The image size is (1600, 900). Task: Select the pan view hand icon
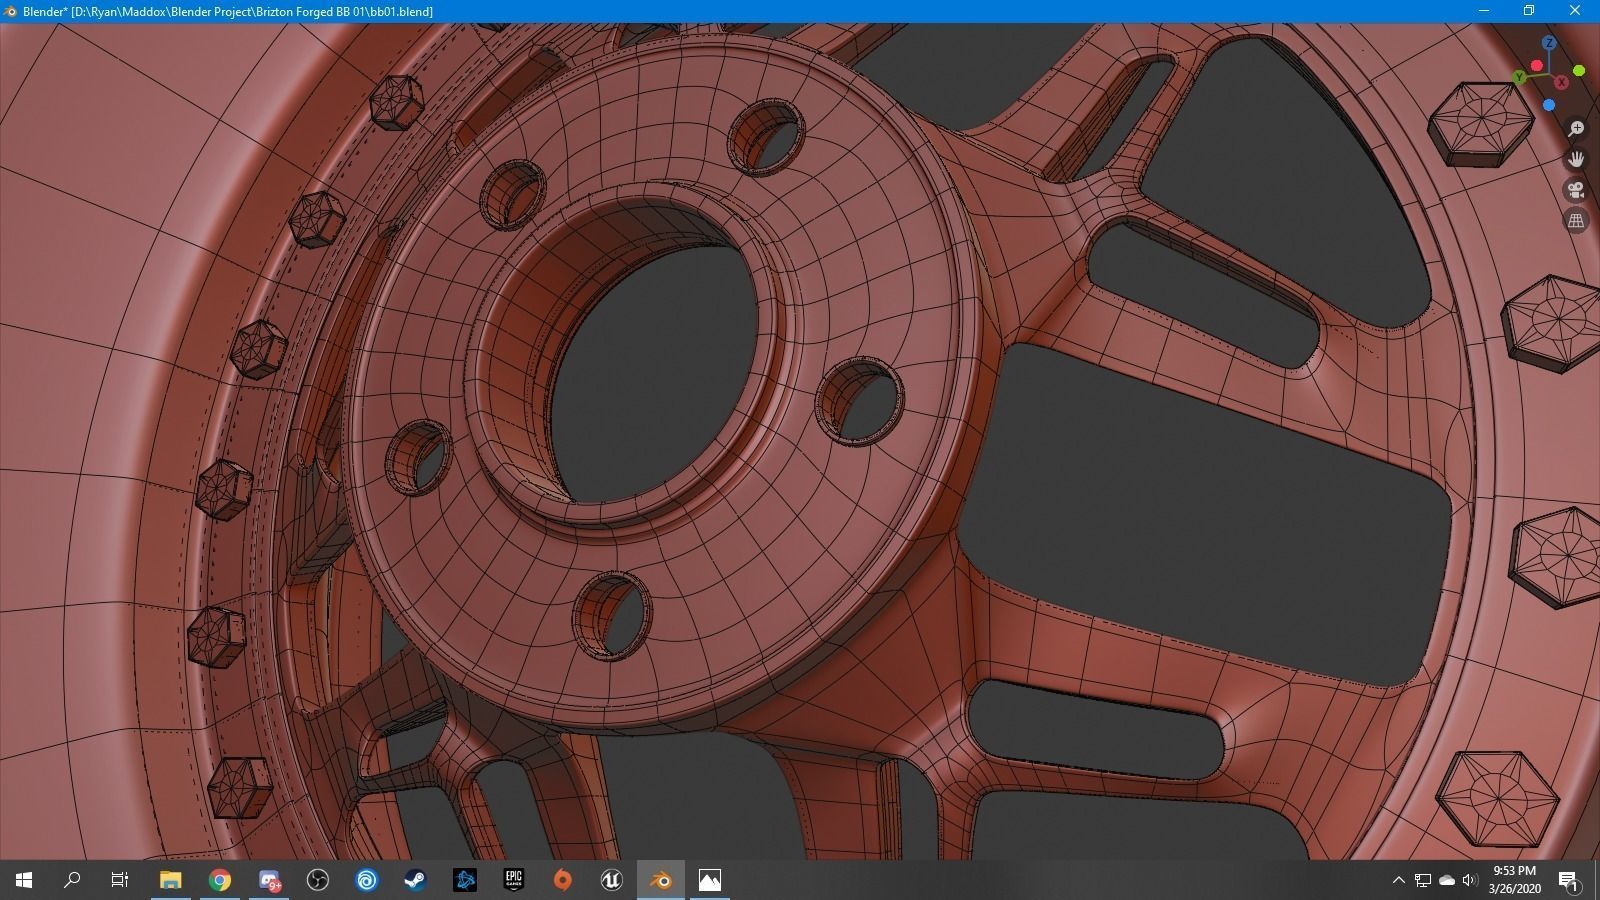[x=1576, y=159]
